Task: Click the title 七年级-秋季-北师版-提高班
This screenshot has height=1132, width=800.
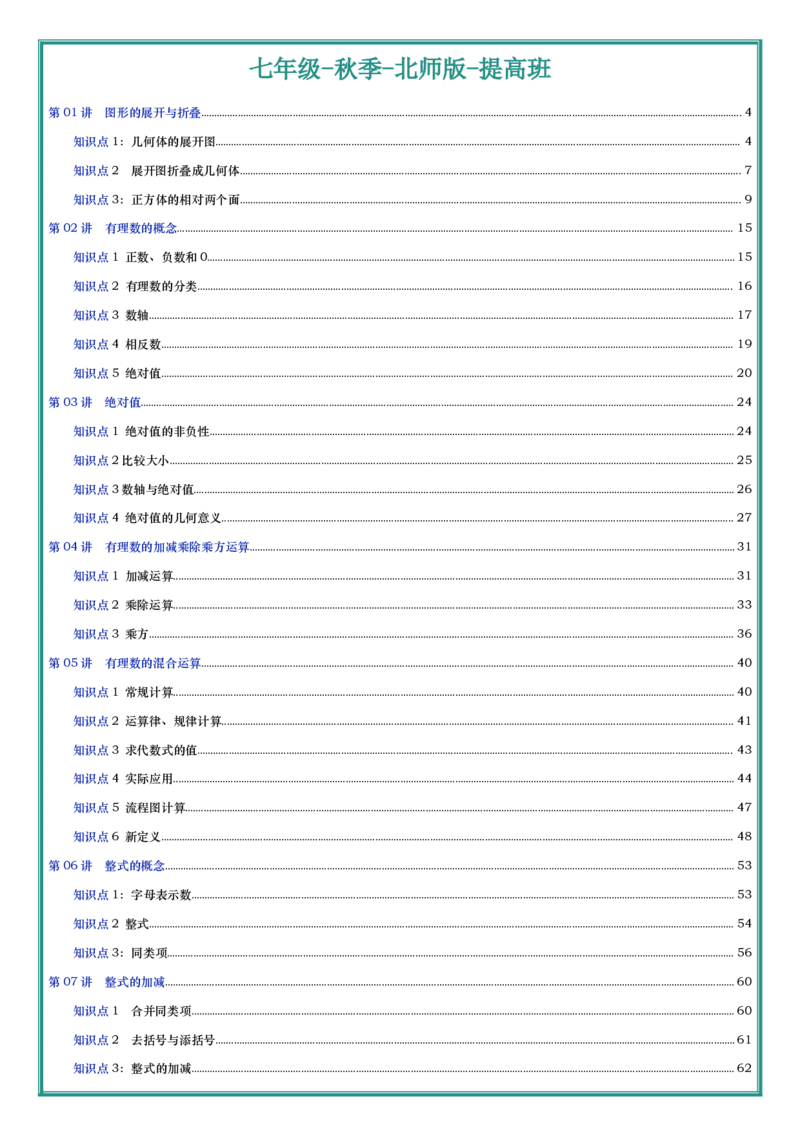Action: (x=400, y=69)
